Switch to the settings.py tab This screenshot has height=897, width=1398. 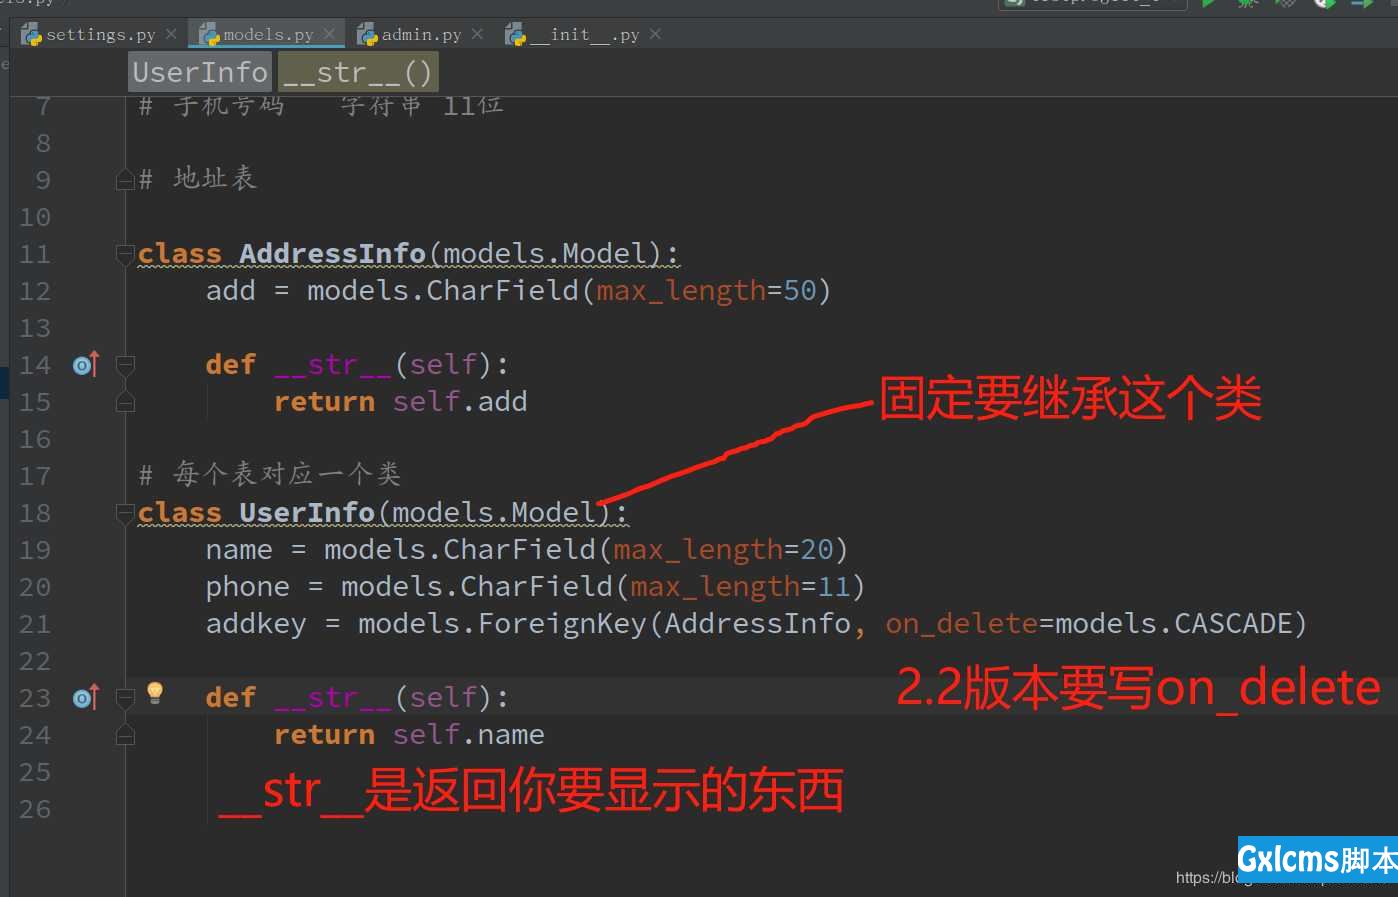pos(100,35)
